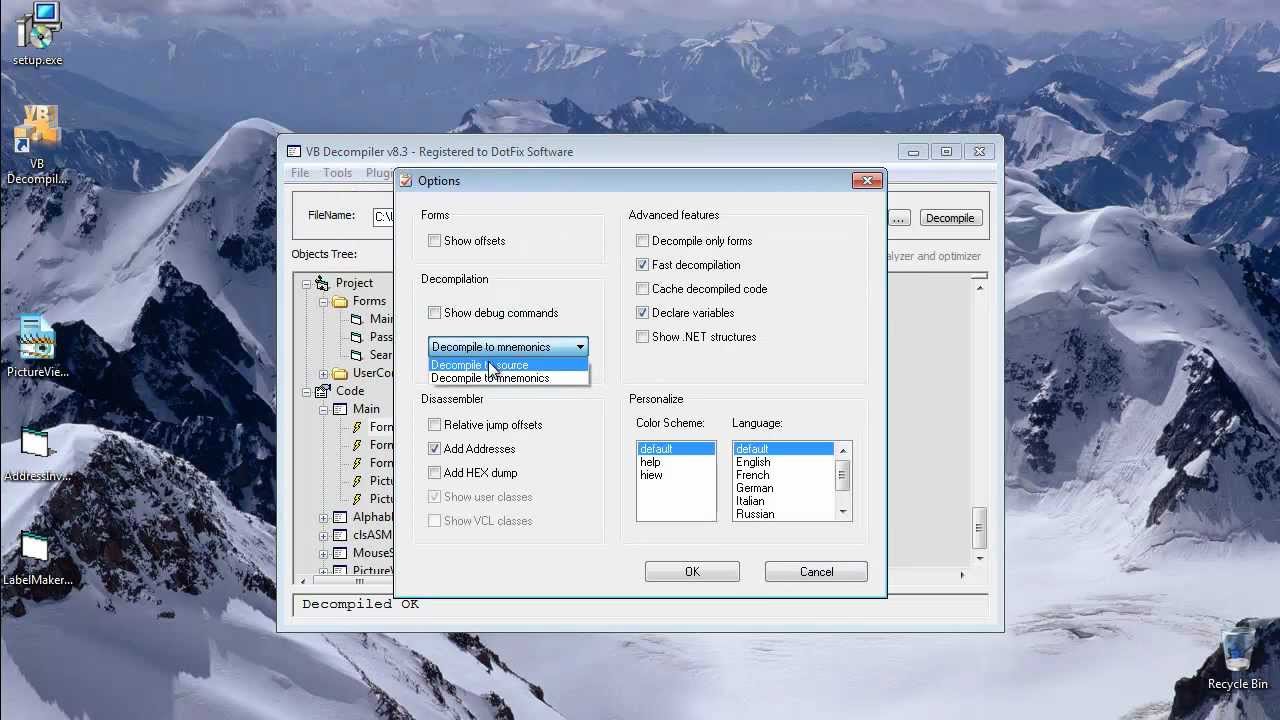
Task: Select the Sear... form icon under Forms
Action: [x=357, y=355]
